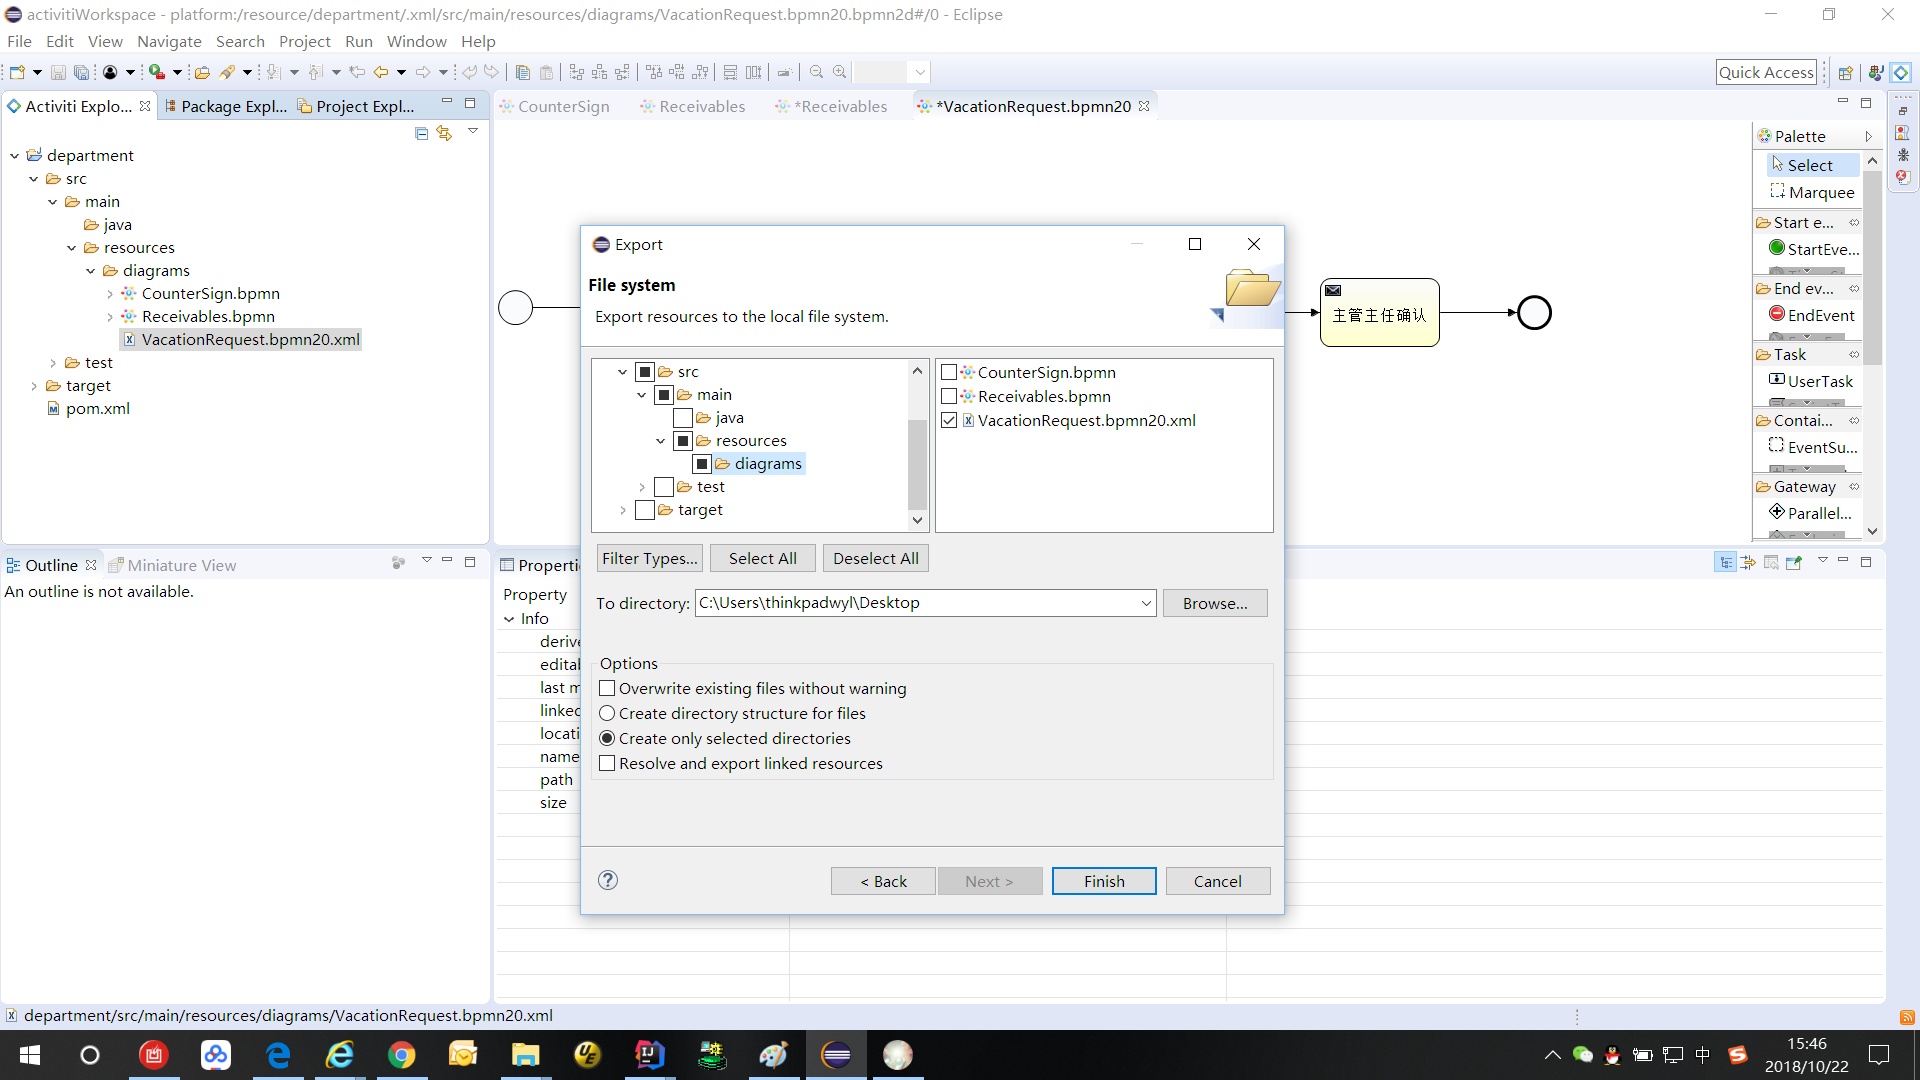Uncheck the VacationRequest.bpmn20.xml checkbox
This screenshot has height=1080, width=1920.
click(949, 420)
